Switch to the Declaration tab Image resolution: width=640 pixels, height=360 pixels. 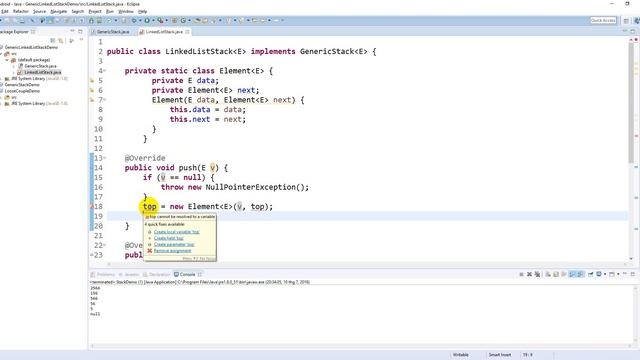(157, 274)
